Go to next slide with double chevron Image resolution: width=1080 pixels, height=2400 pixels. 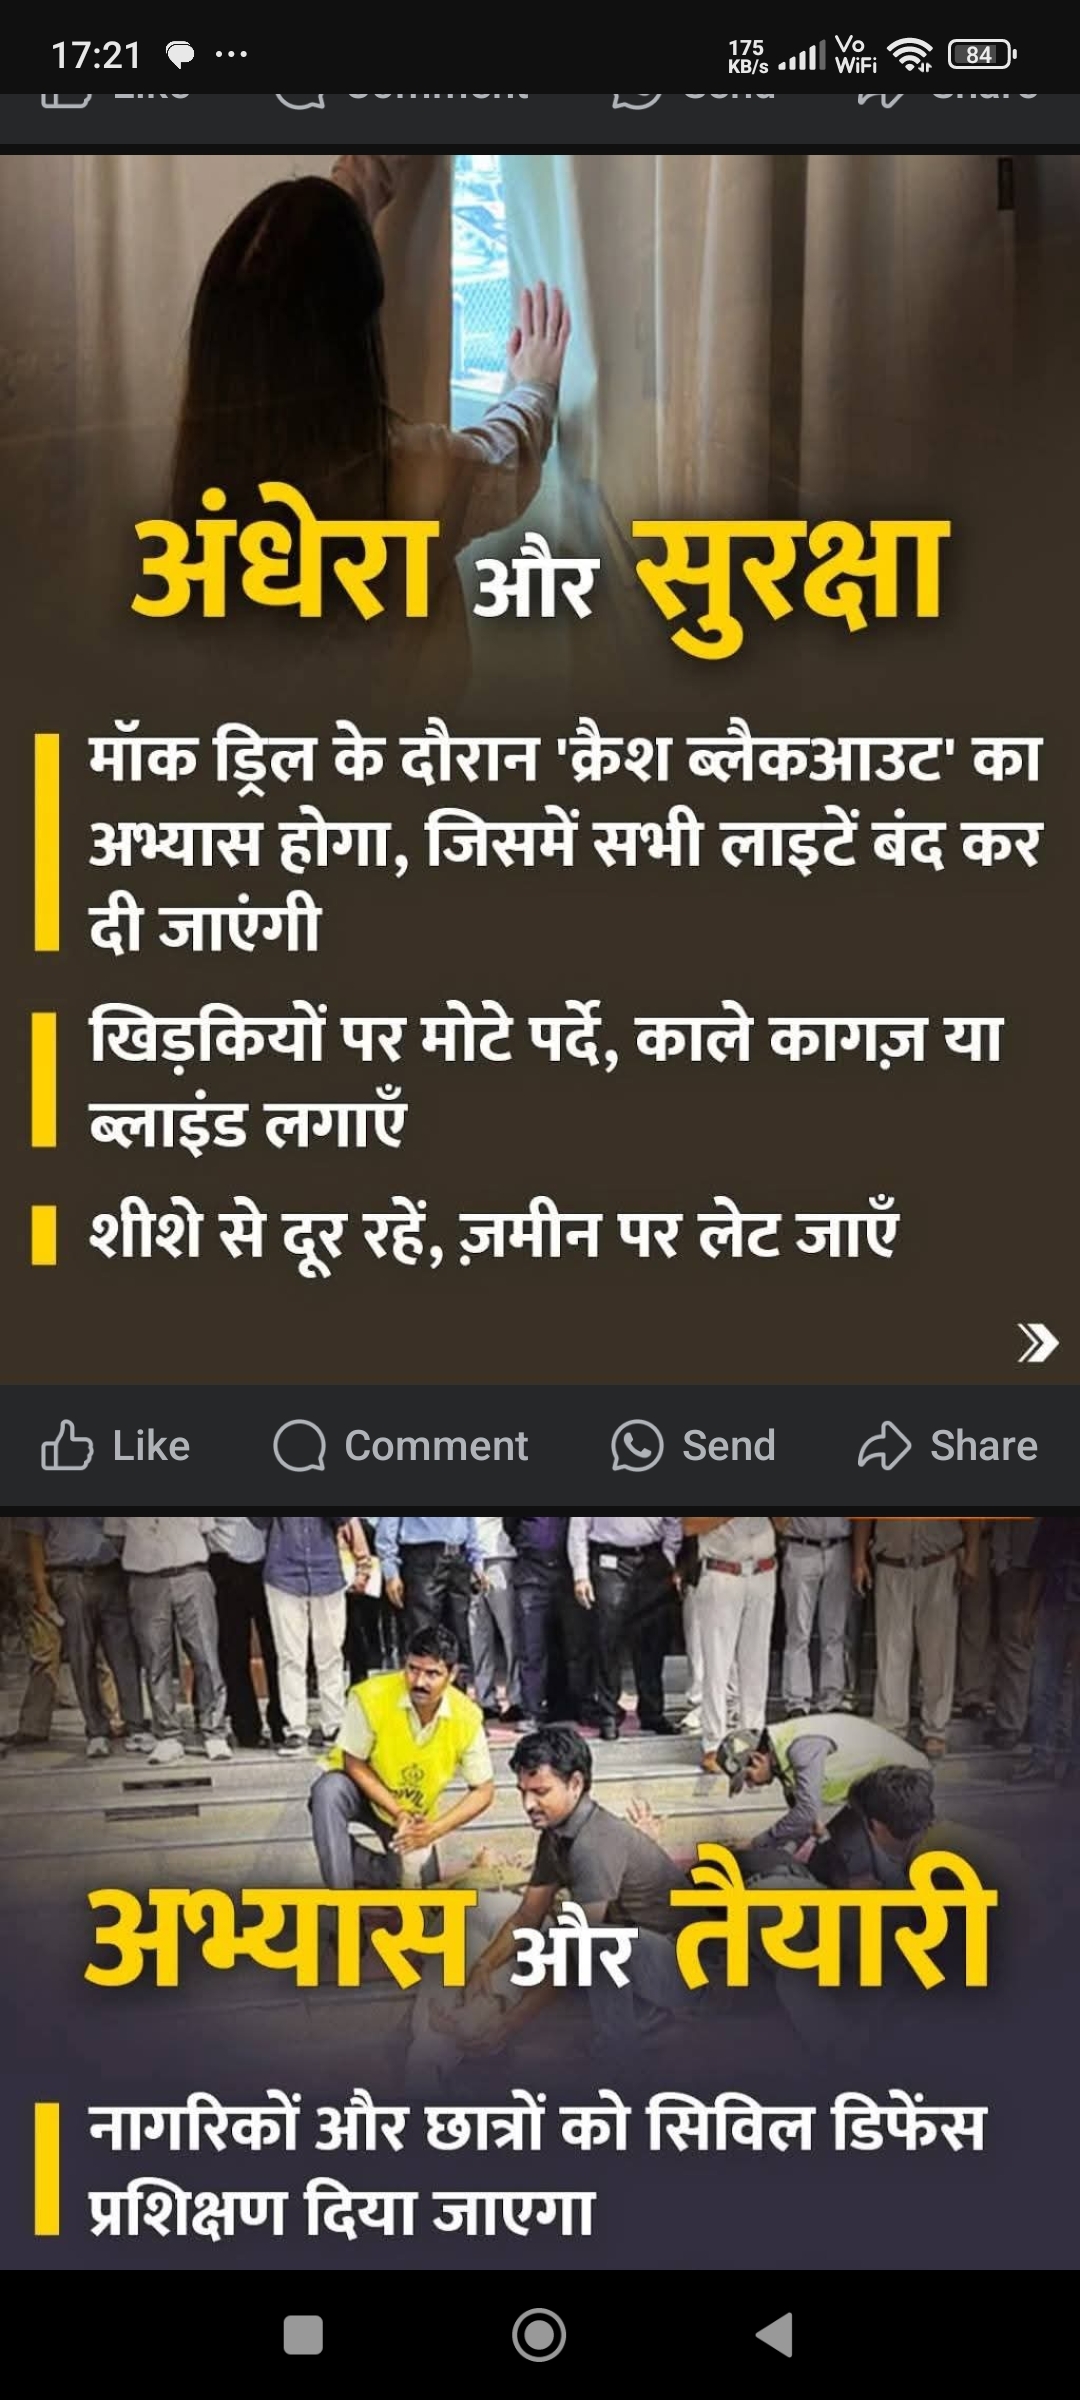[1037, 1342]
